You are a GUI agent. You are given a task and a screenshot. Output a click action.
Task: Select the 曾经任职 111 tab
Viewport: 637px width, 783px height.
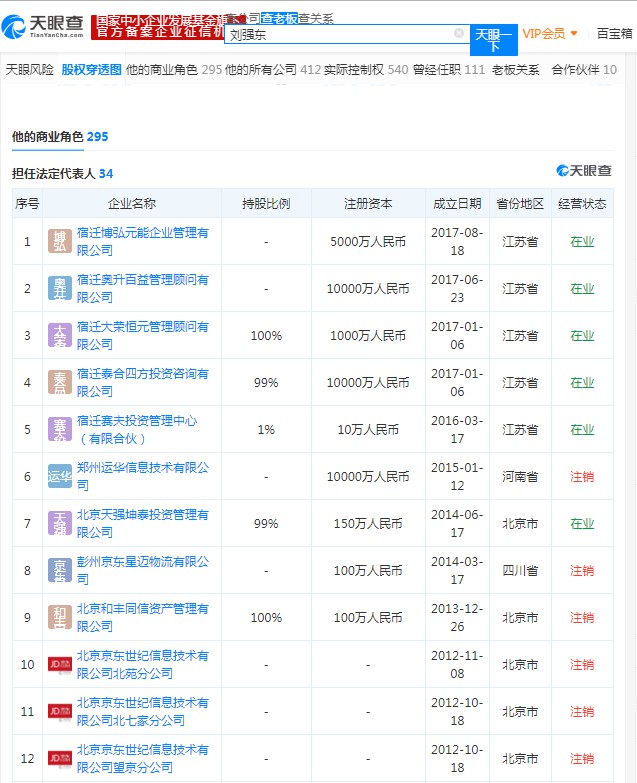449,69
